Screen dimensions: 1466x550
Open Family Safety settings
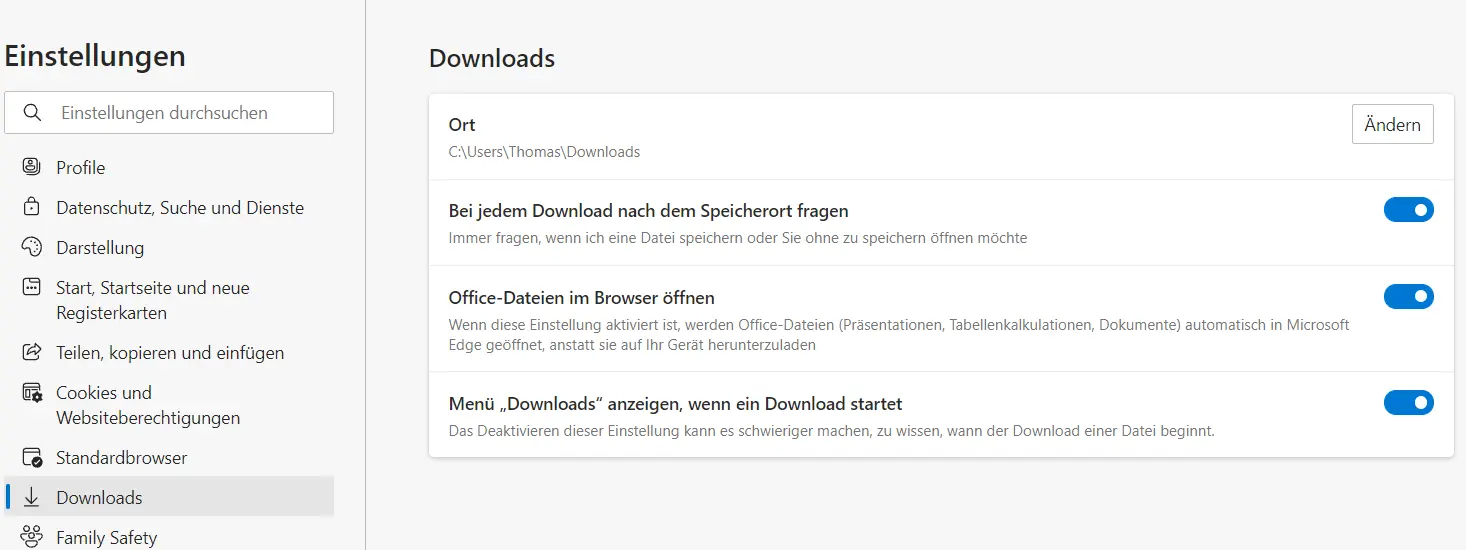(107, 538)
